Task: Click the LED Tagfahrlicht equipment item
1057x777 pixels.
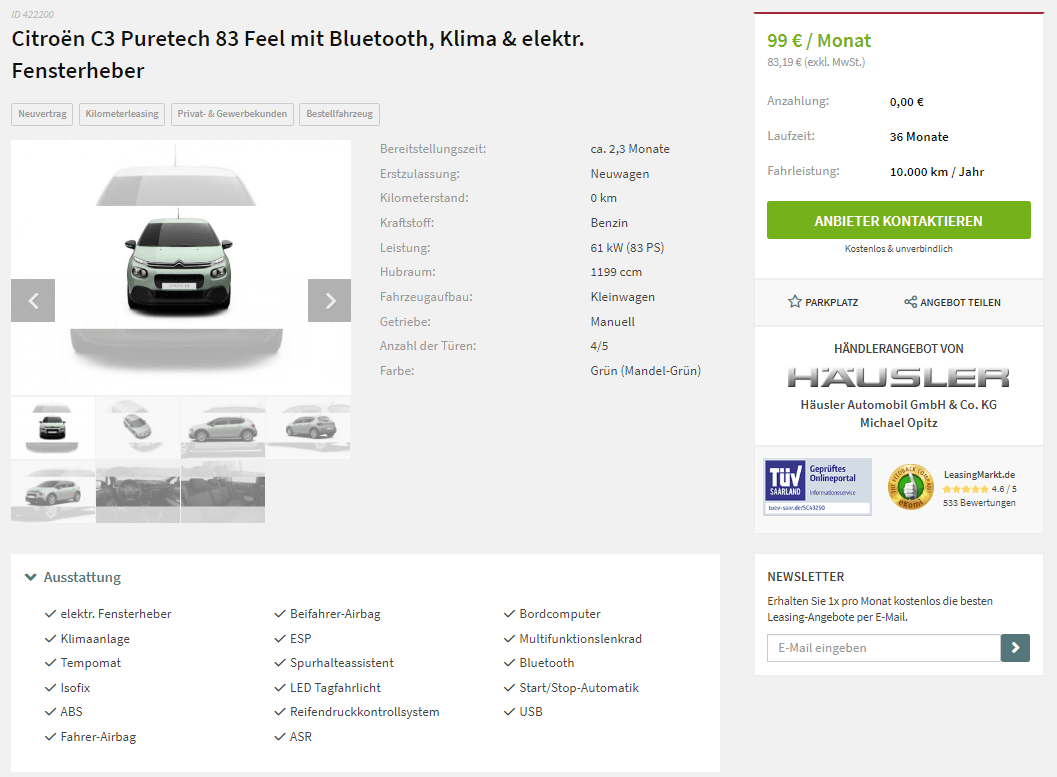Action: pyautogui.click(x=328, y=687)
